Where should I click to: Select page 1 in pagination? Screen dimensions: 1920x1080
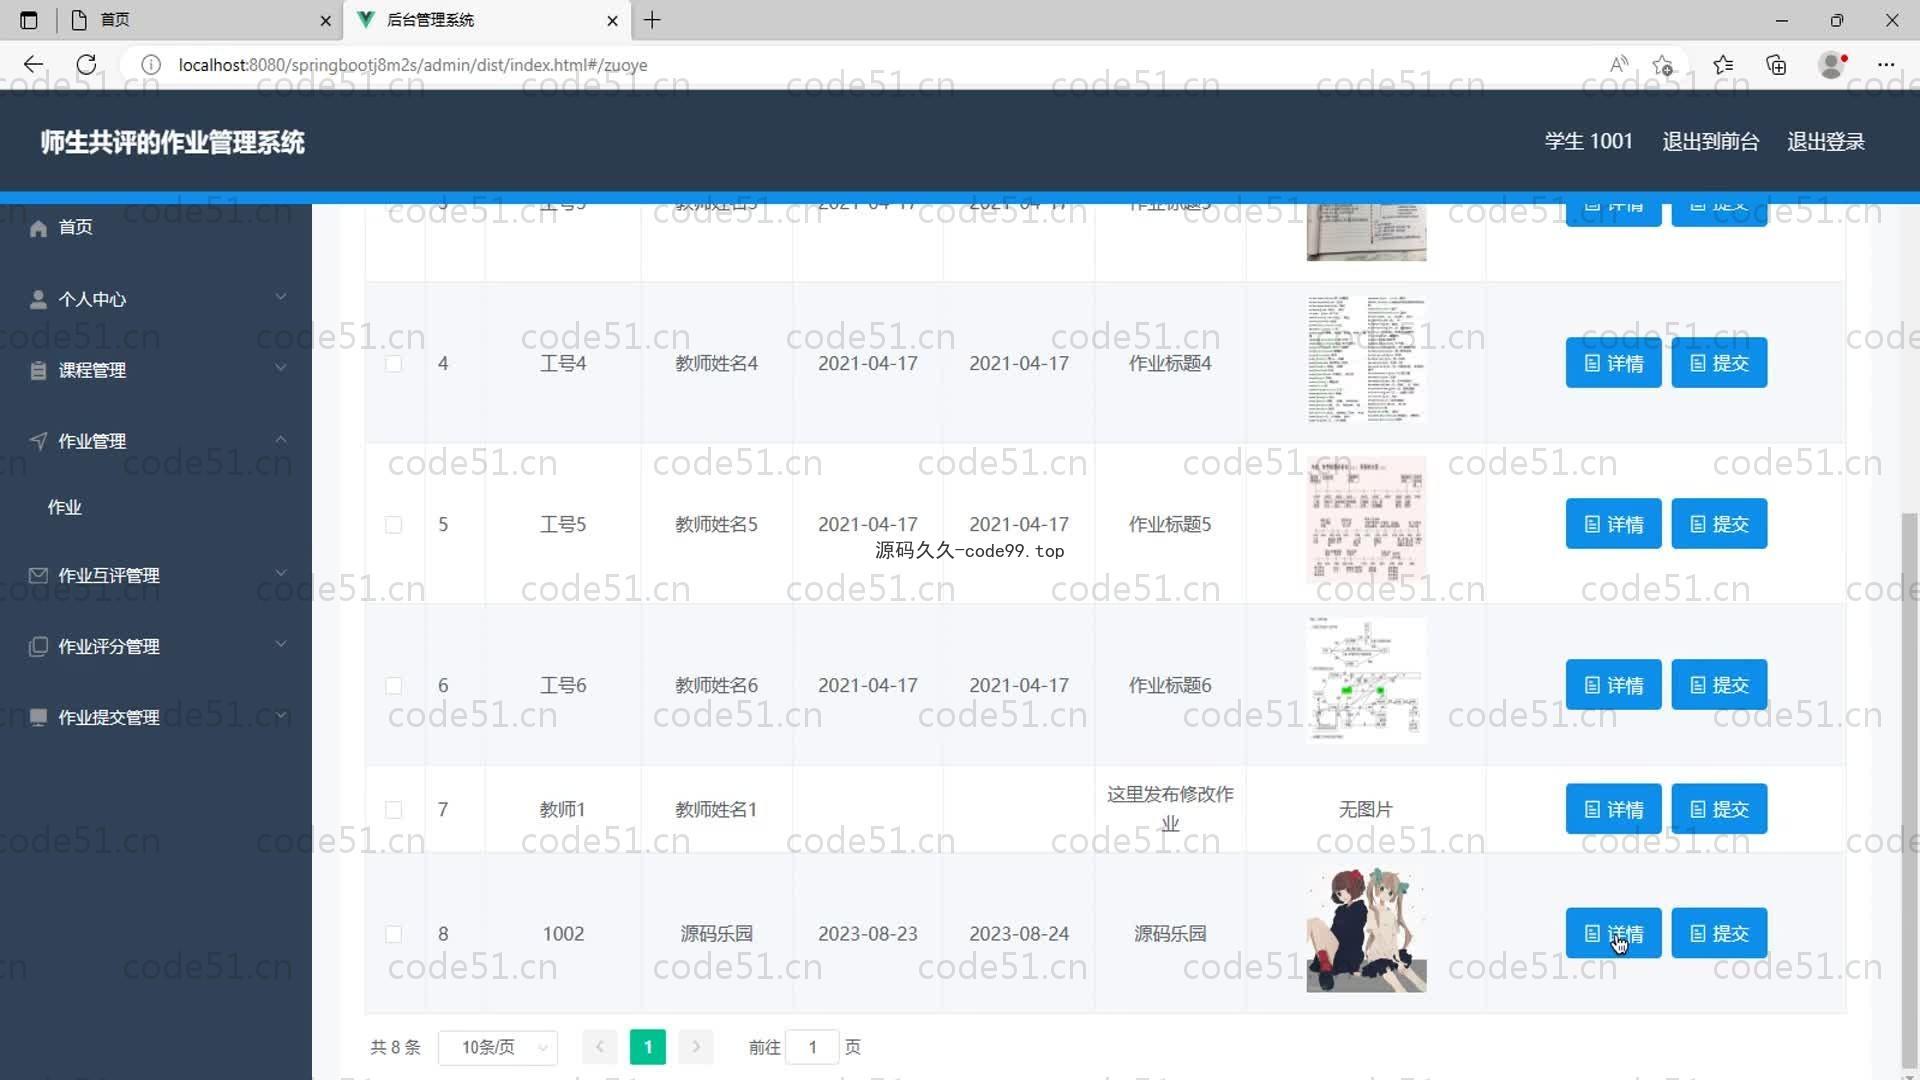tap(648, 1047)
